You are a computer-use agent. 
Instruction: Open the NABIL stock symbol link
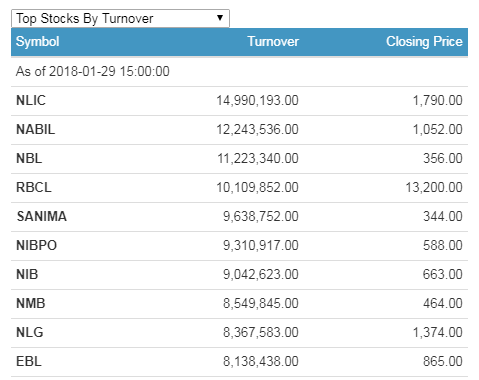point(35,129)
